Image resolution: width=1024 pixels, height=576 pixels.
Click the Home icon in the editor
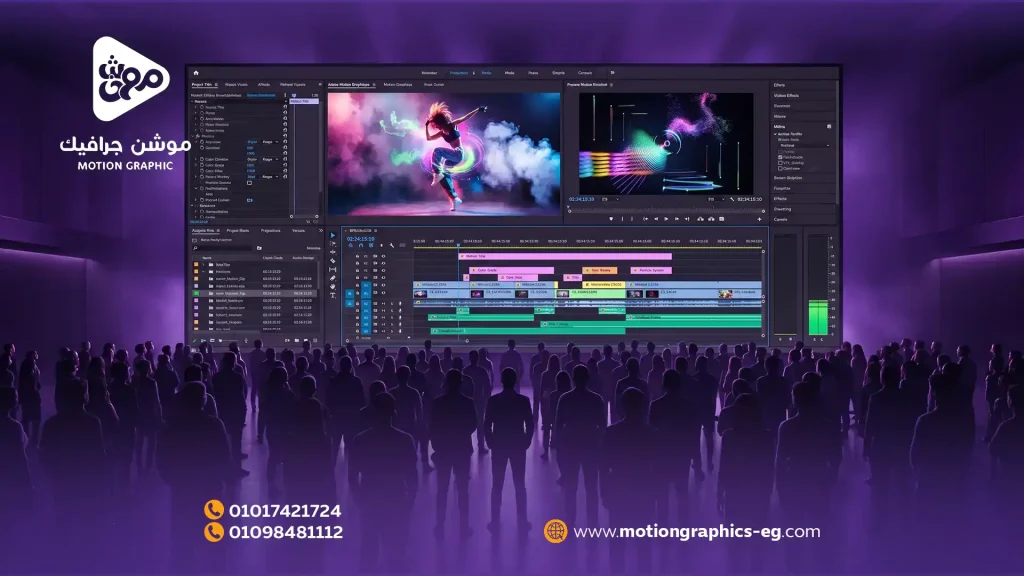click(196, 72)
